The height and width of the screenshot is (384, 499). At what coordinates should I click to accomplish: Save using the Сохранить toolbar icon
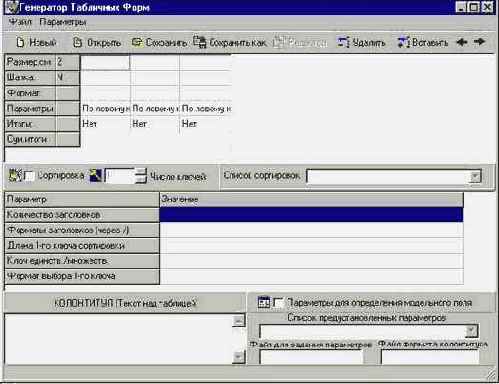137,42
